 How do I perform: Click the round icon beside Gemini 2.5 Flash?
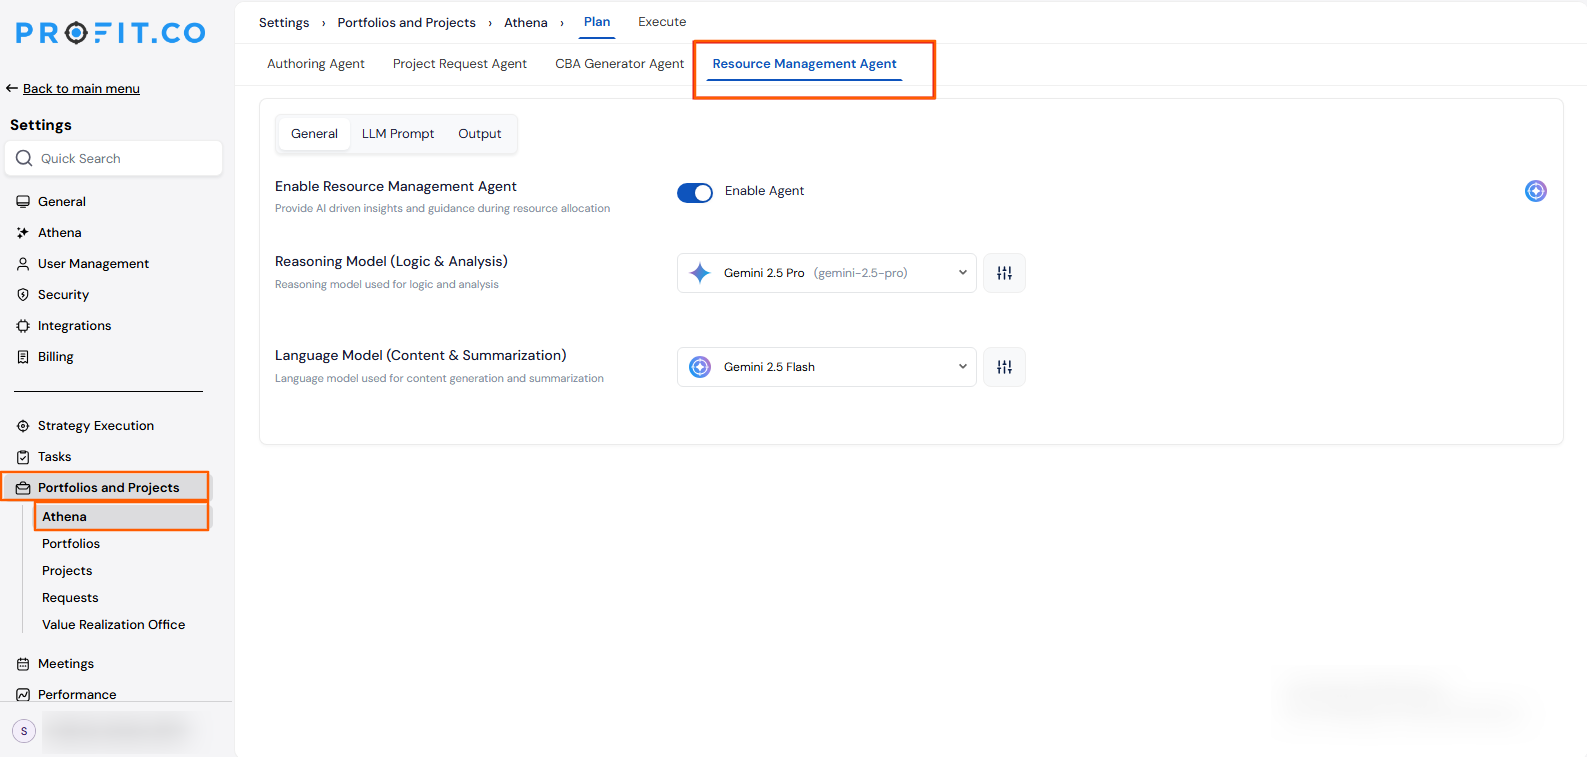click(x=700, y=367)
